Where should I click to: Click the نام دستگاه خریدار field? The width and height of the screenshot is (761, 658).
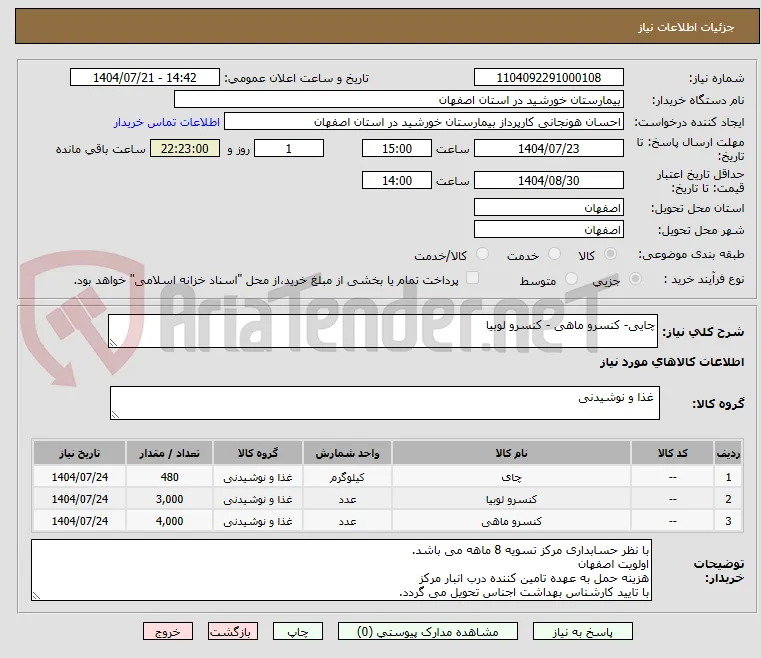pos(398,99)
